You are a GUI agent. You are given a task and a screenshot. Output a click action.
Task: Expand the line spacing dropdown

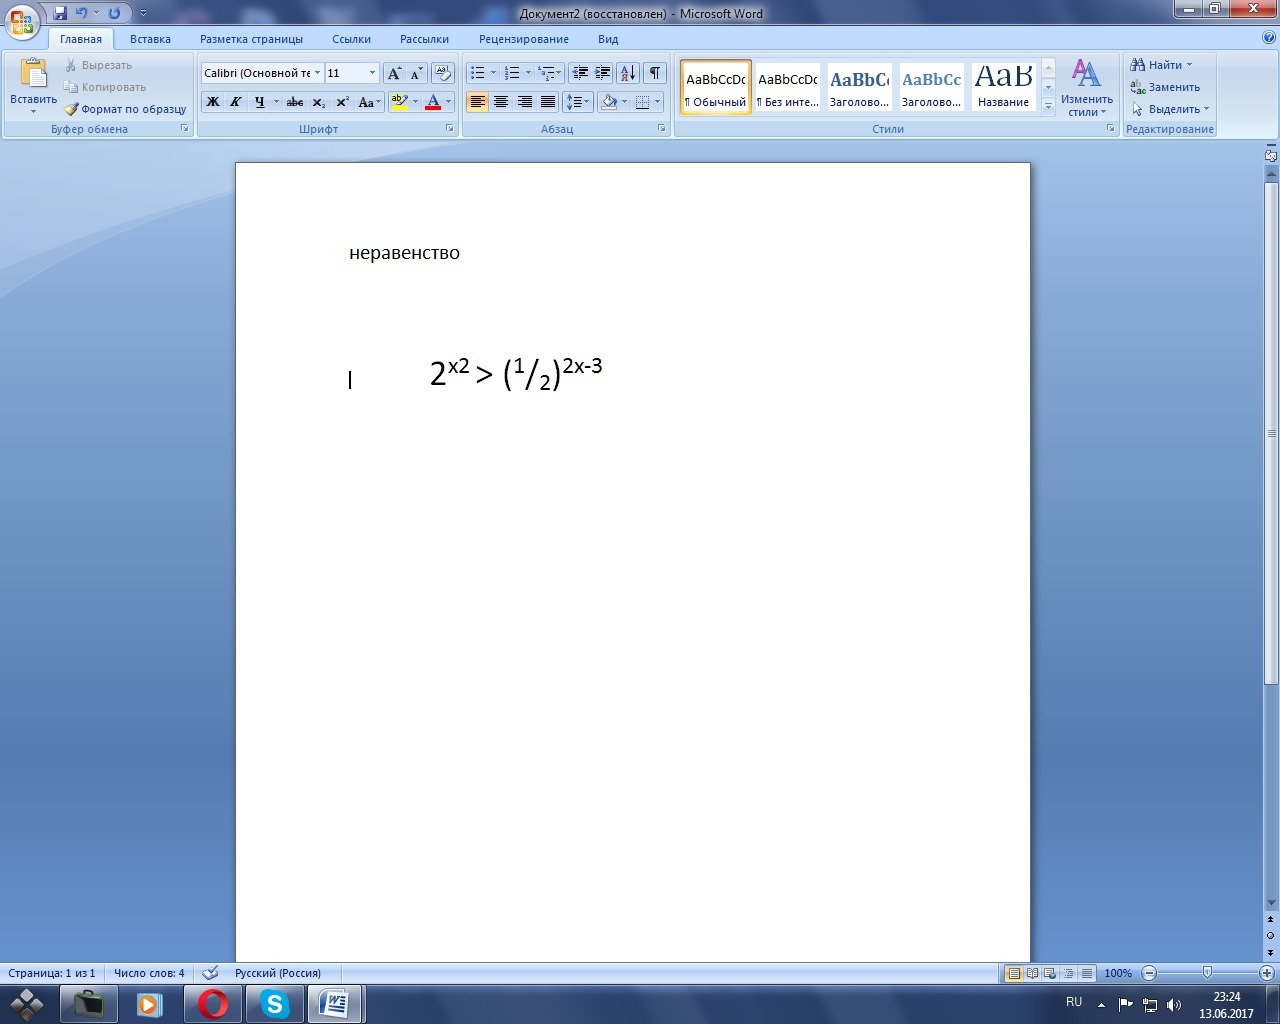coord(587,102)
